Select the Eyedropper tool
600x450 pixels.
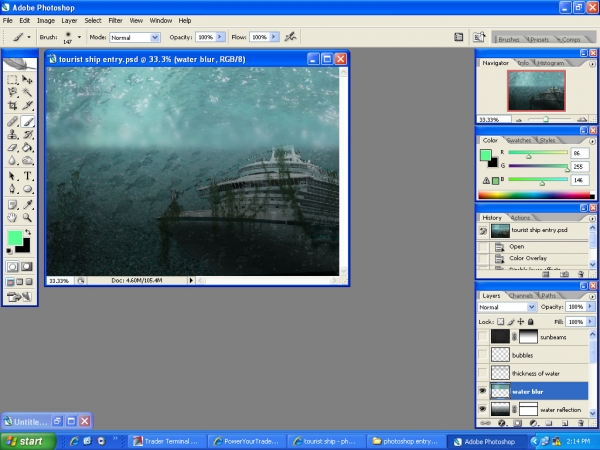click(27, 205)
